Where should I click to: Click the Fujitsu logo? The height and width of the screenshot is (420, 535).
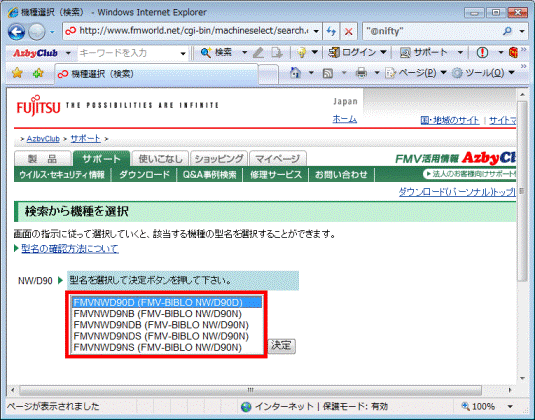click(x=38, y=106)
